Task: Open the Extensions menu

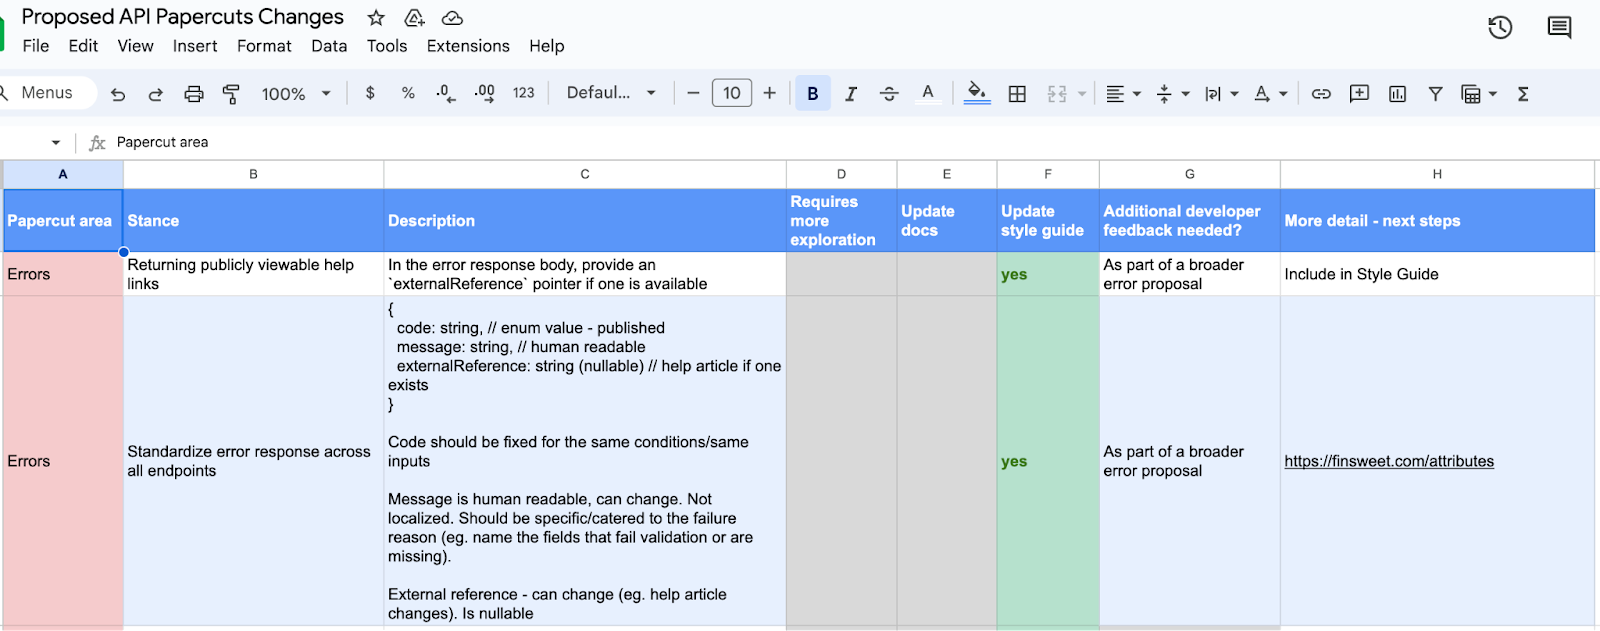Action: (468, 46)
